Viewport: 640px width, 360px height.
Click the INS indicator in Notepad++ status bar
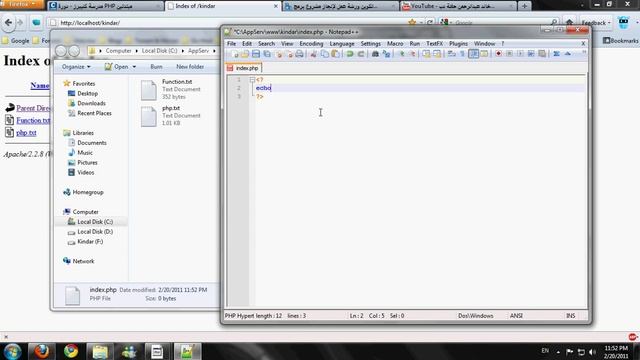571,316
